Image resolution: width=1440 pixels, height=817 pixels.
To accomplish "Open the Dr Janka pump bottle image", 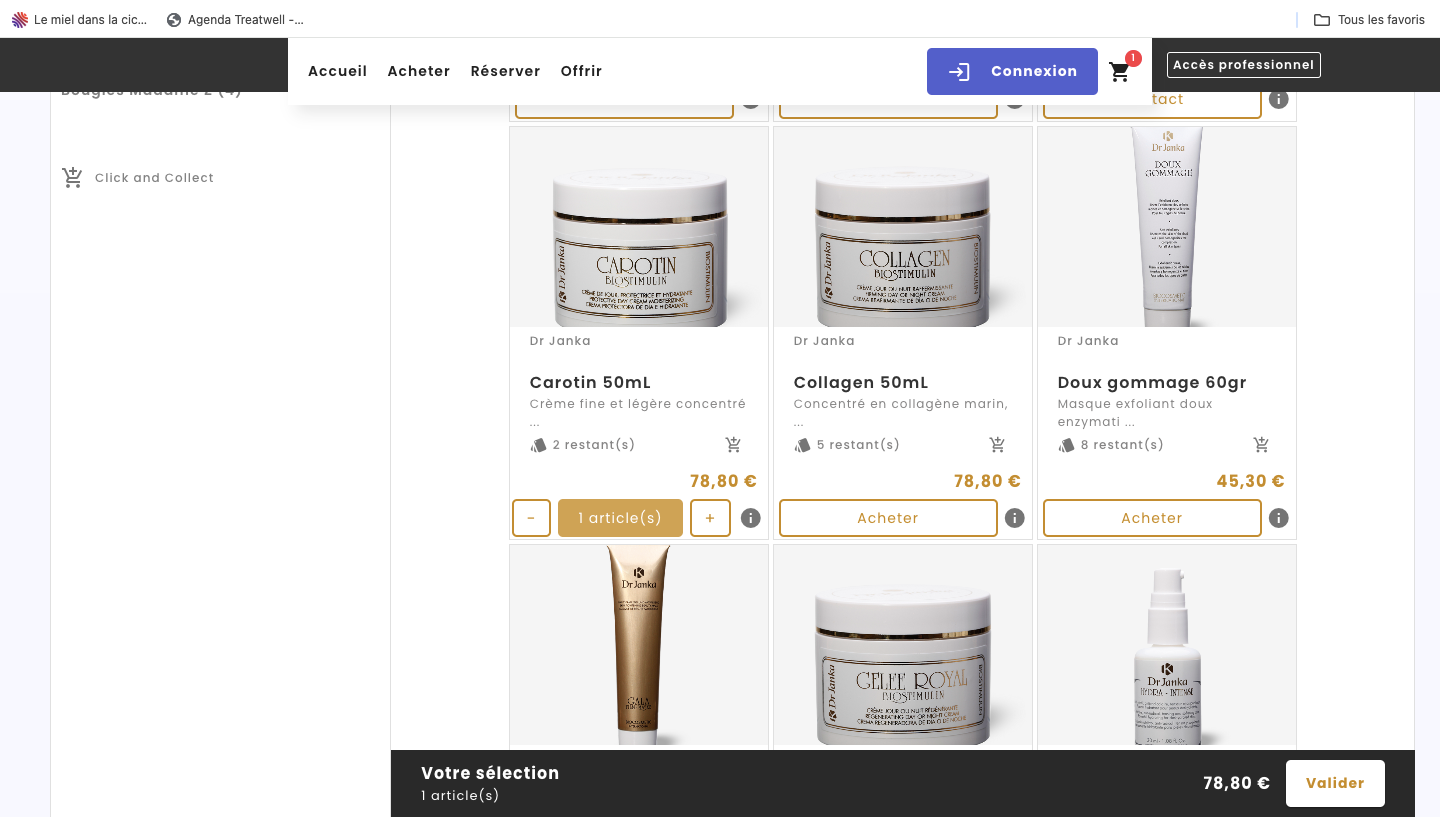I will click(1167, 645).
